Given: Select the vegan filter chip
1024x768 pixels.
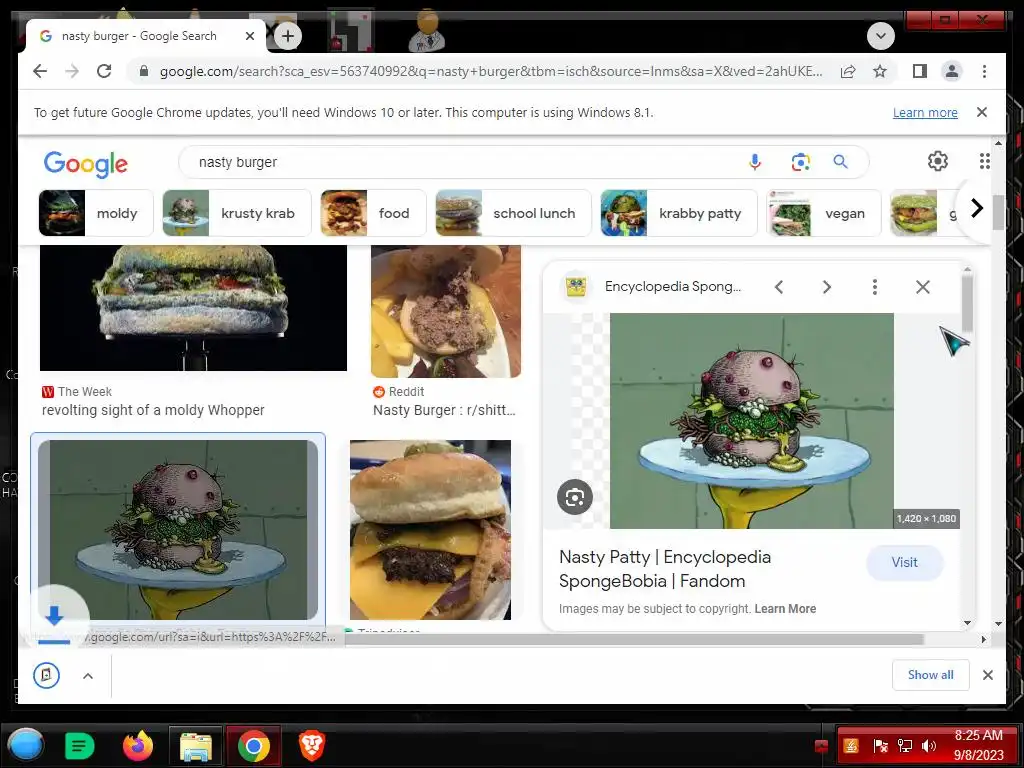Looking at the screenshot, I should 824,213.
